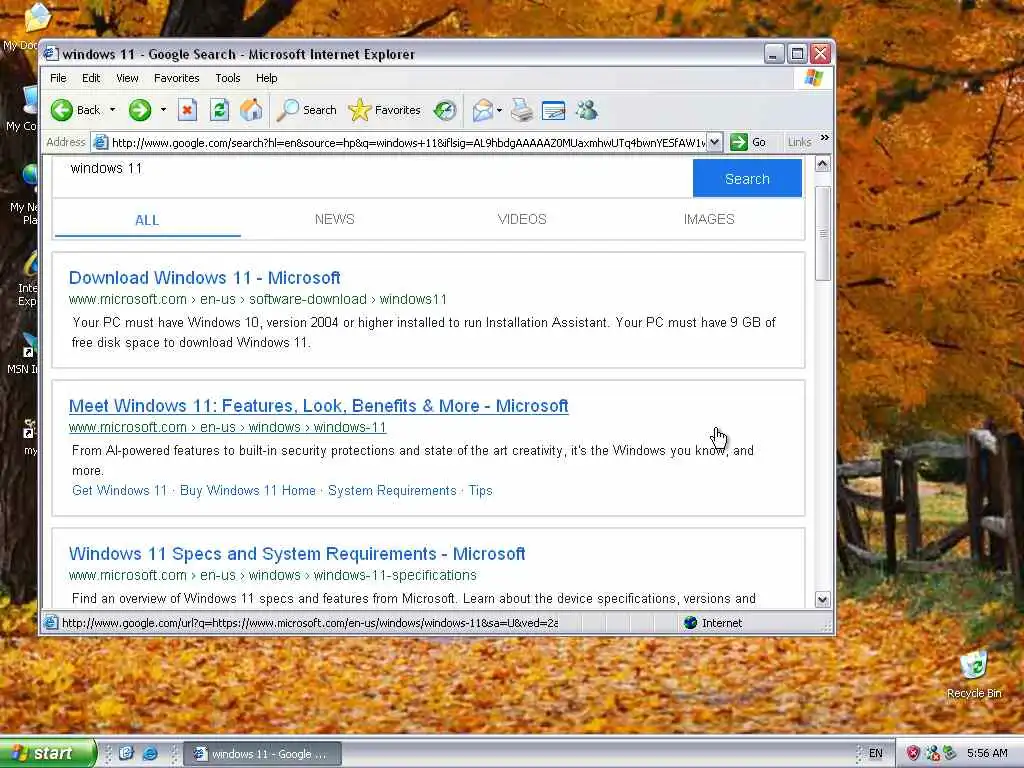Image resolution: width=1024 pixels, height=768 pixels.
Task: Go to the Home page icon
Action: point(251,110)
